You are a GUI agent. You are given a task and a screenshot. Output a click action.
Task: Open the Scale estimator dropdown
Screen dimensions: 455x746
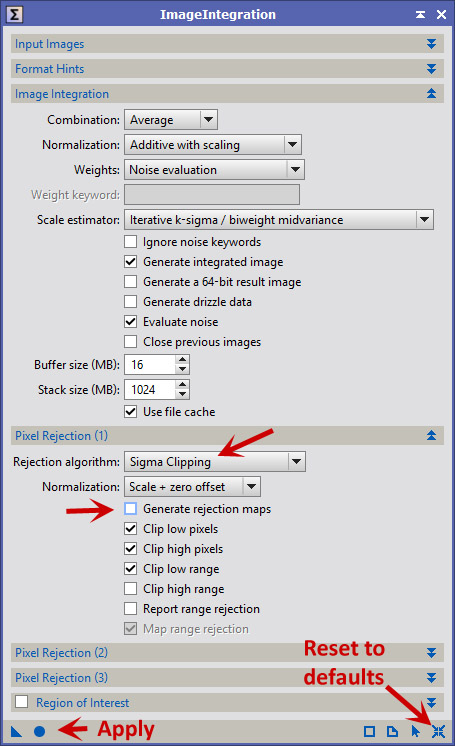tap(279, 220)
